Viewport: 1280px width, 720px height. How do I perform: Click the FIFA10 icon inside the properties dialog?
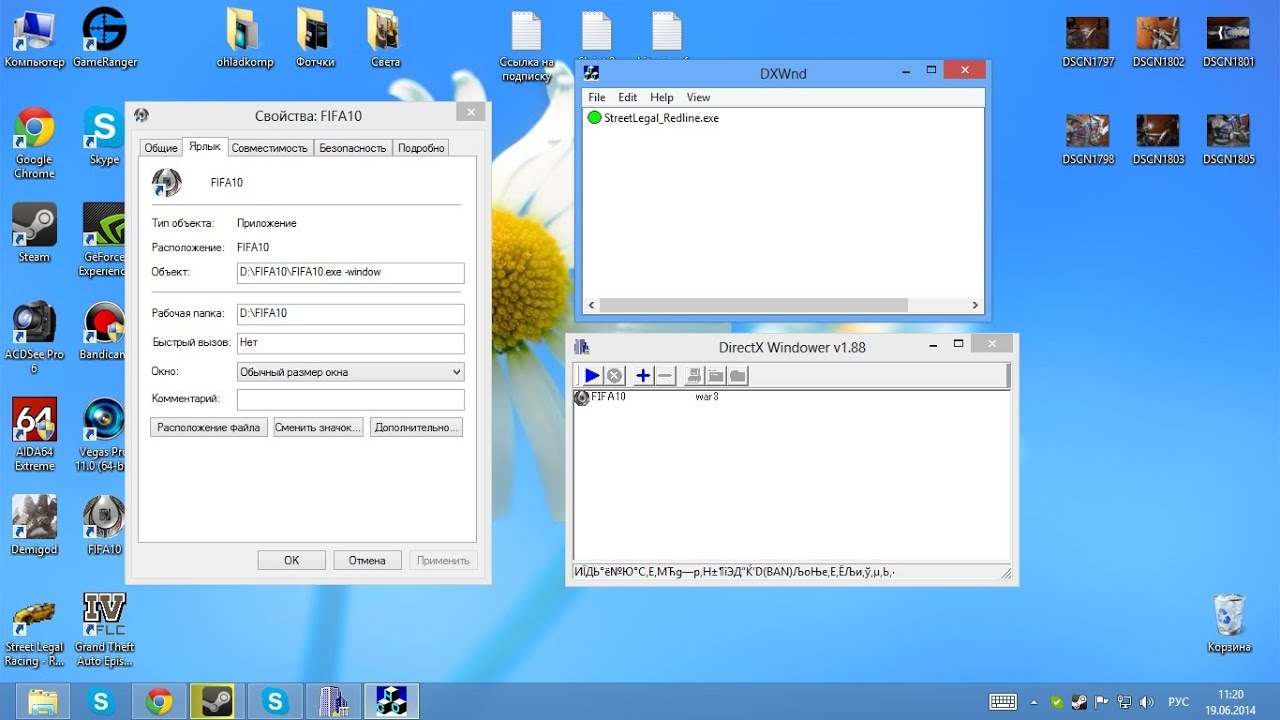point(167,182)
